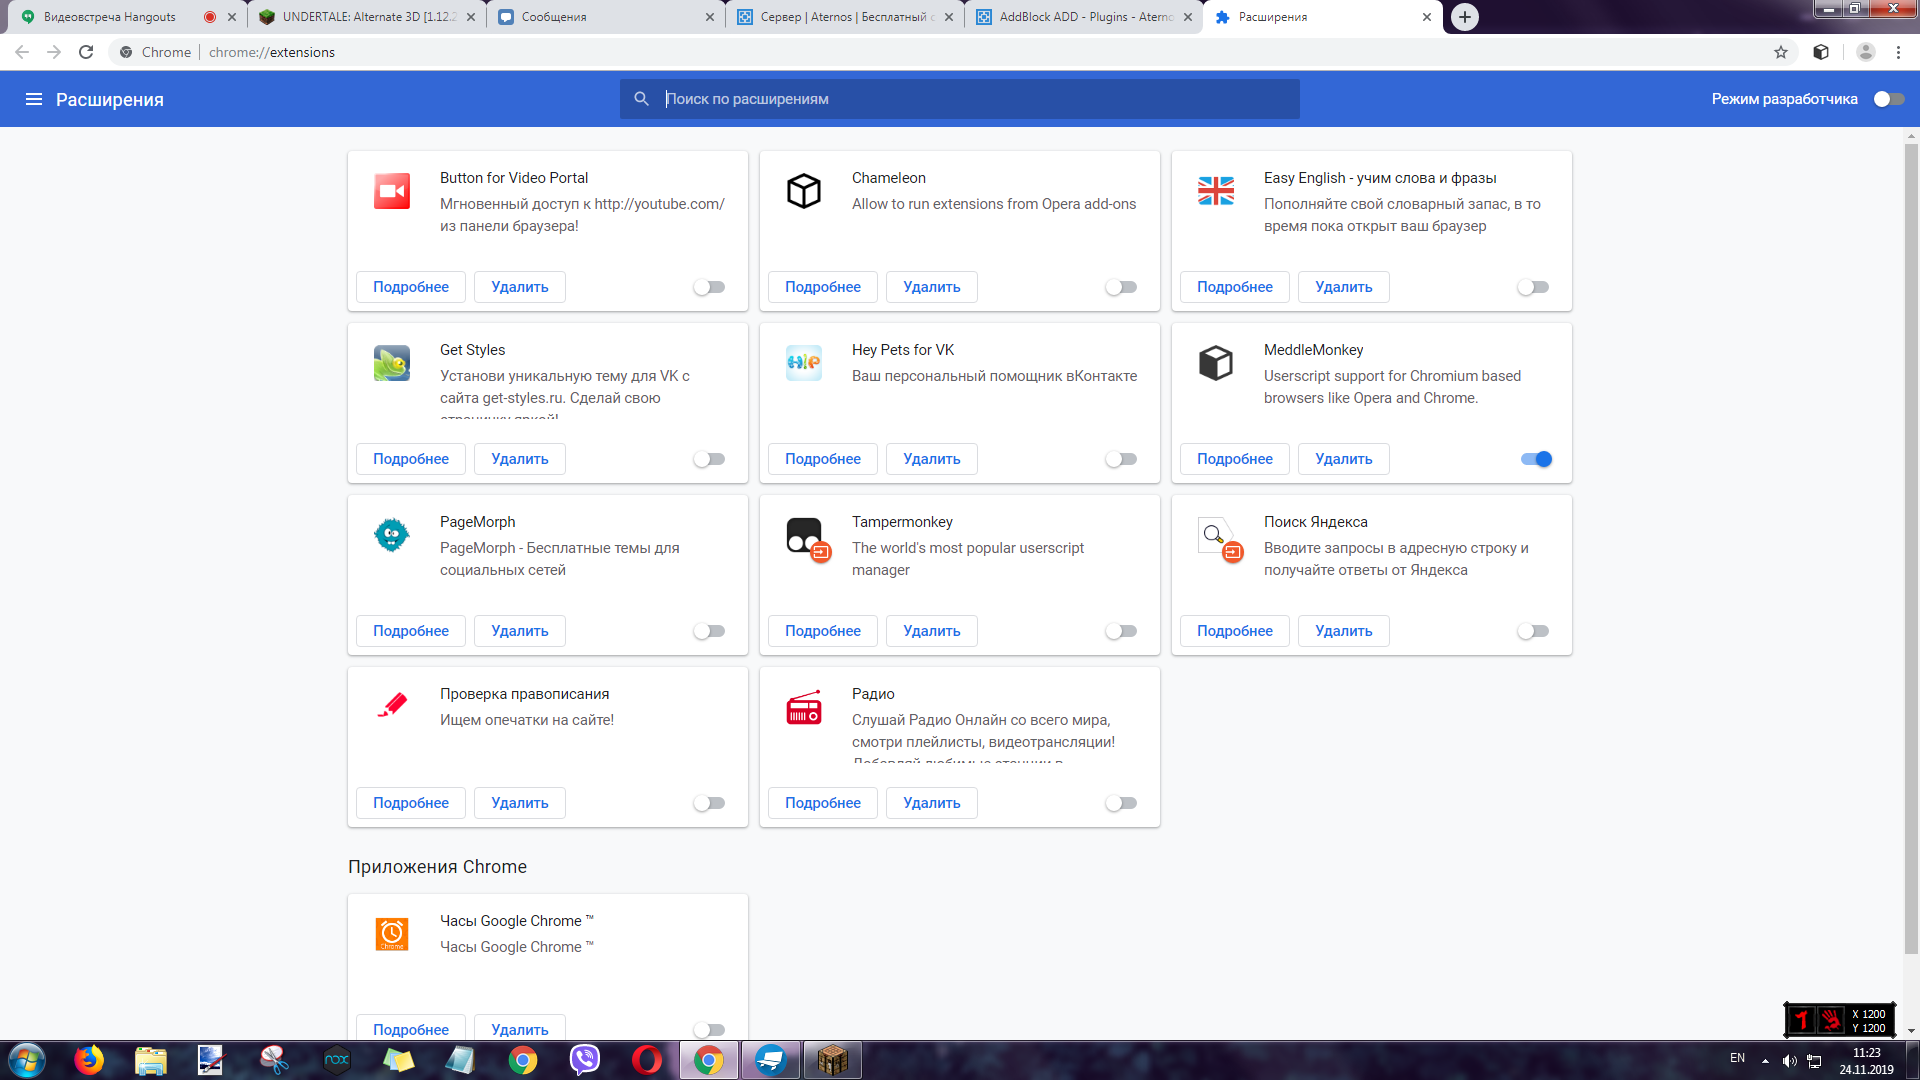This screenshot has height=1080, width=1920.
Task: Click the PageMorph extension icon
Action: tap(392, 535)
